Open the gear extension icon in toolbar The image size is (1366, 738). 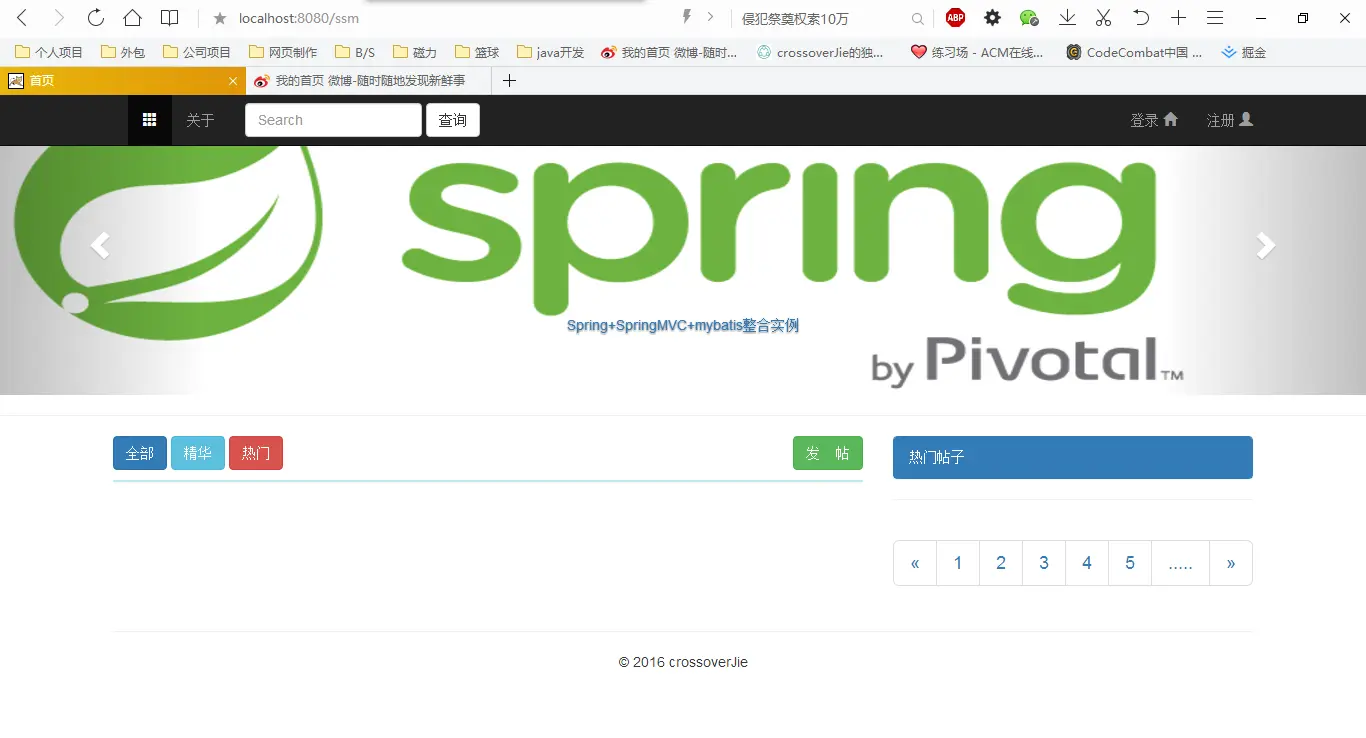pos(992,17)
